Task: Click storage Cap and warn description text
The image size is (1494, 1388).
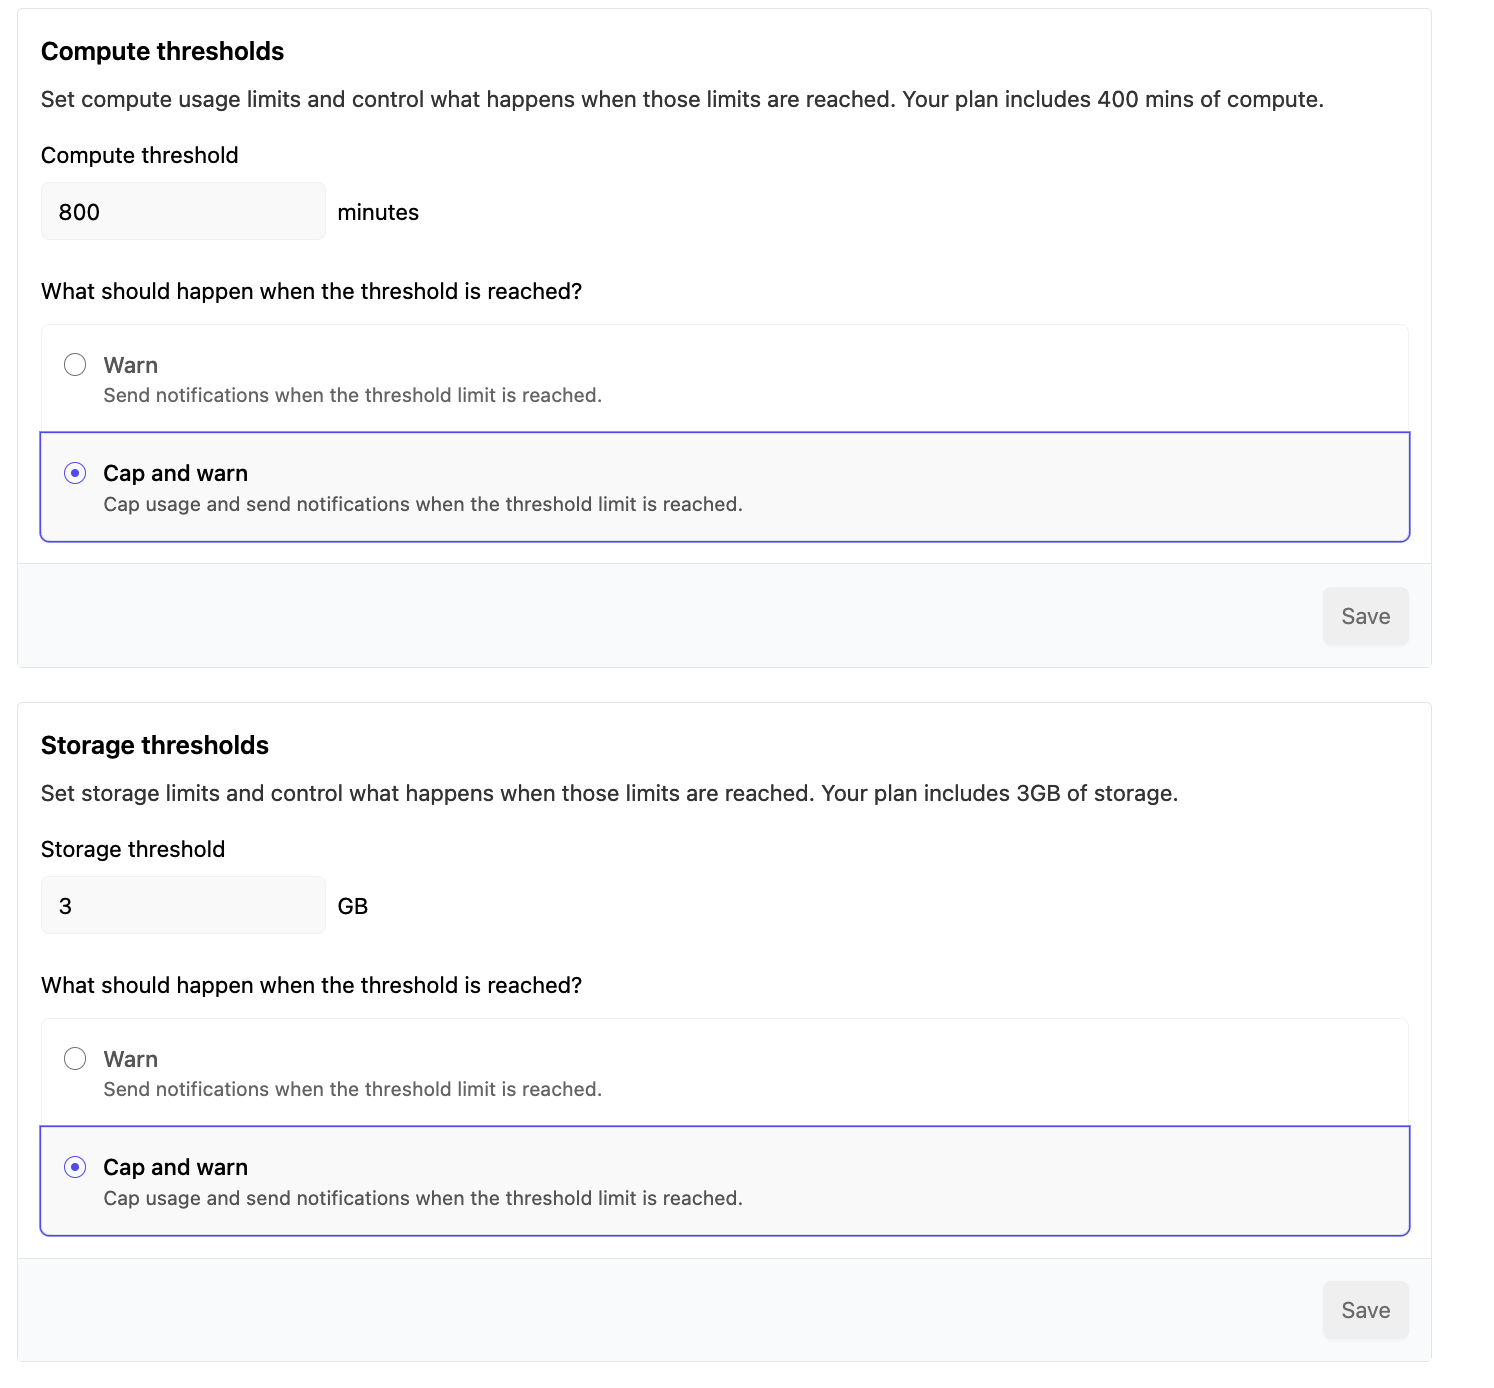Action: tap(422, 1198)
